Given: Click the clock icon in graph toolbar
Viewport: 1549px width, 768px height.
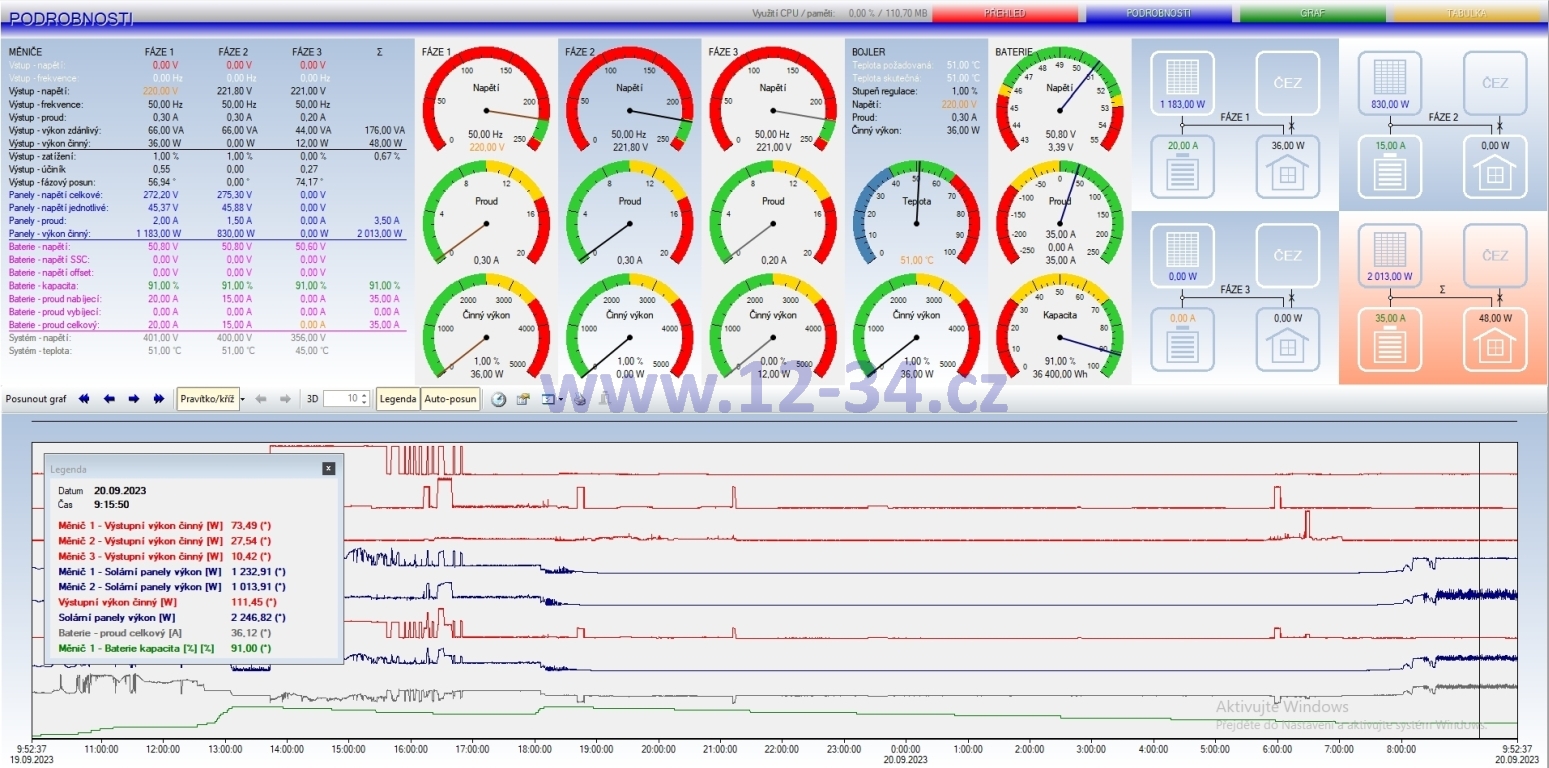Looking at the screenshot, I should click(x=498, y=399).
